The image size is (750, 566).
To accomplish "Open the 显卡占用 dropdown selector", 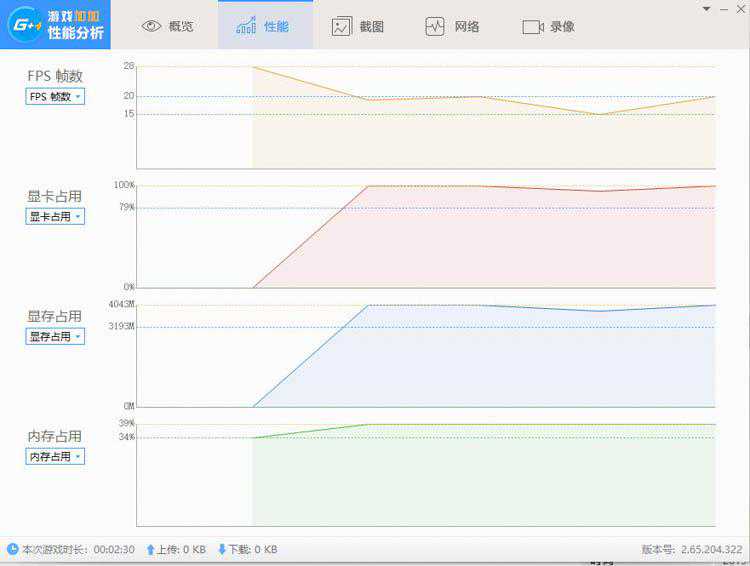I will coord(55,217).
